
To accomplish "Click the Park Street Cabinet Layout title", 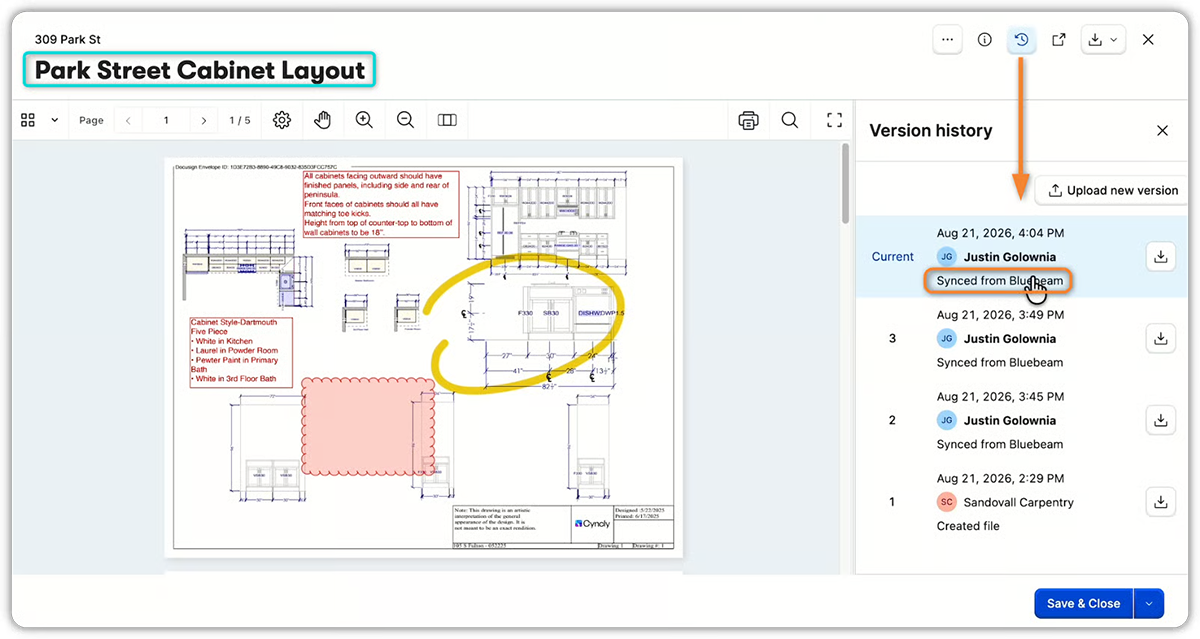I will (200, 71).
